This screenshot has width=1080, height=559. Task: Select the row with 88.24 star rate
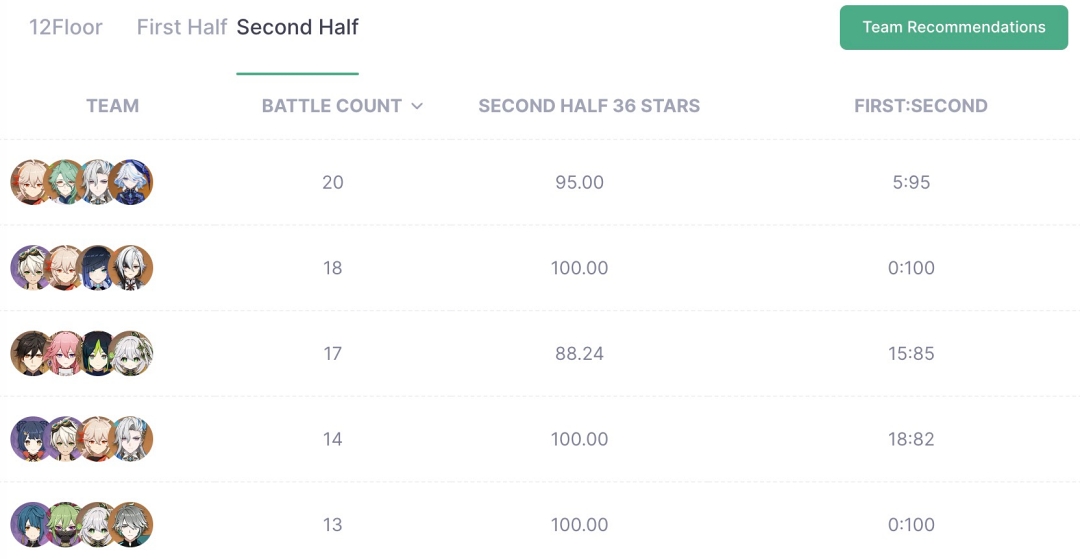point(540,353)
